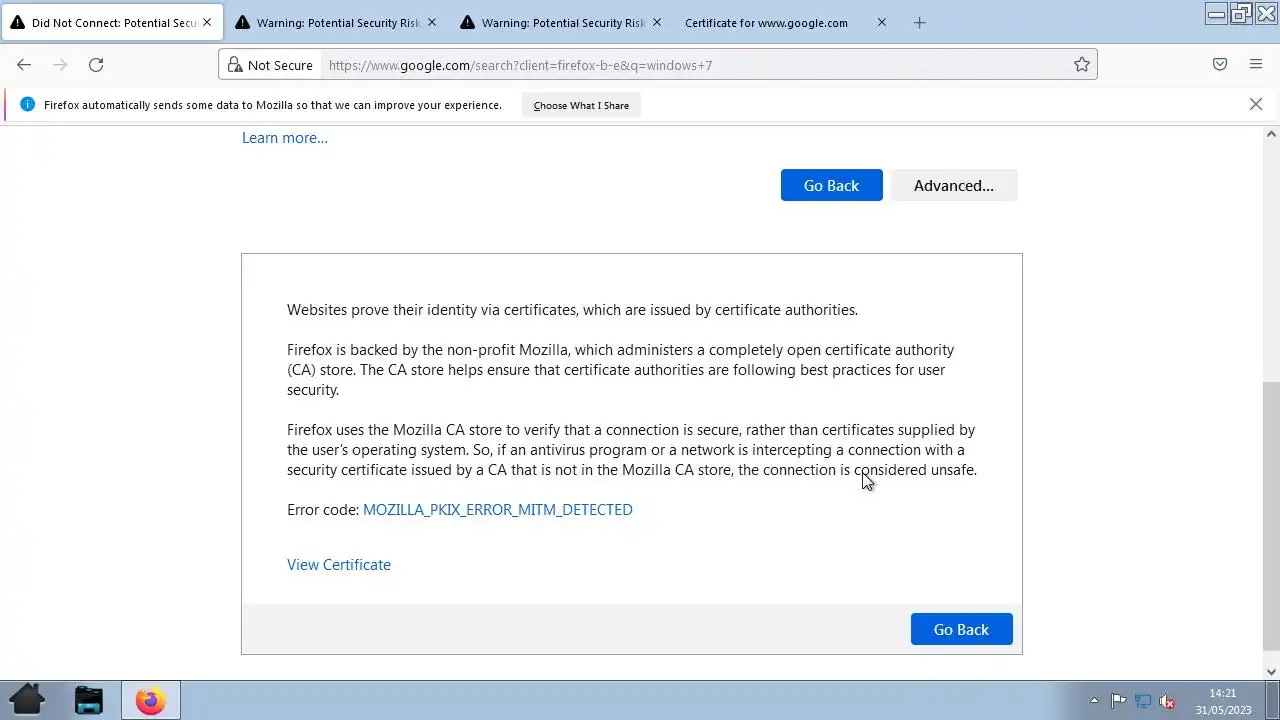Click the network icon in system tray
The width and height of the screenshot is (1280, 720).
click(1142, 701)
